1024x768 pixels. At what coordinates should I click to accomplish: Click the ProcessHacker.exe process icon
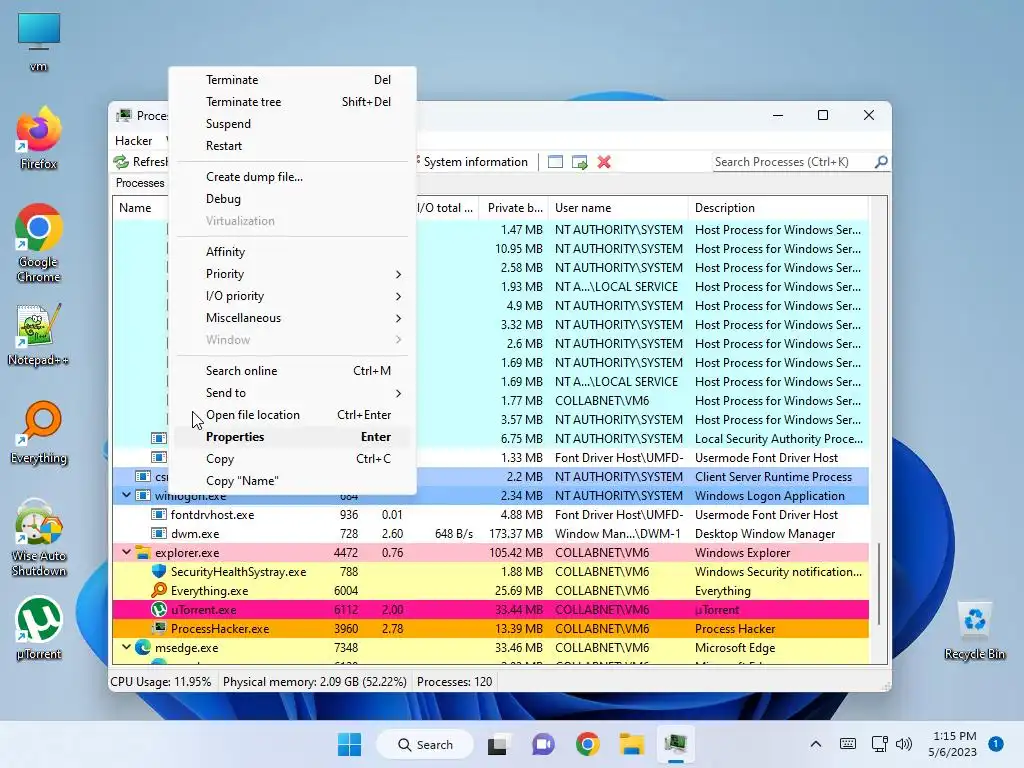[x=159, y=628]
